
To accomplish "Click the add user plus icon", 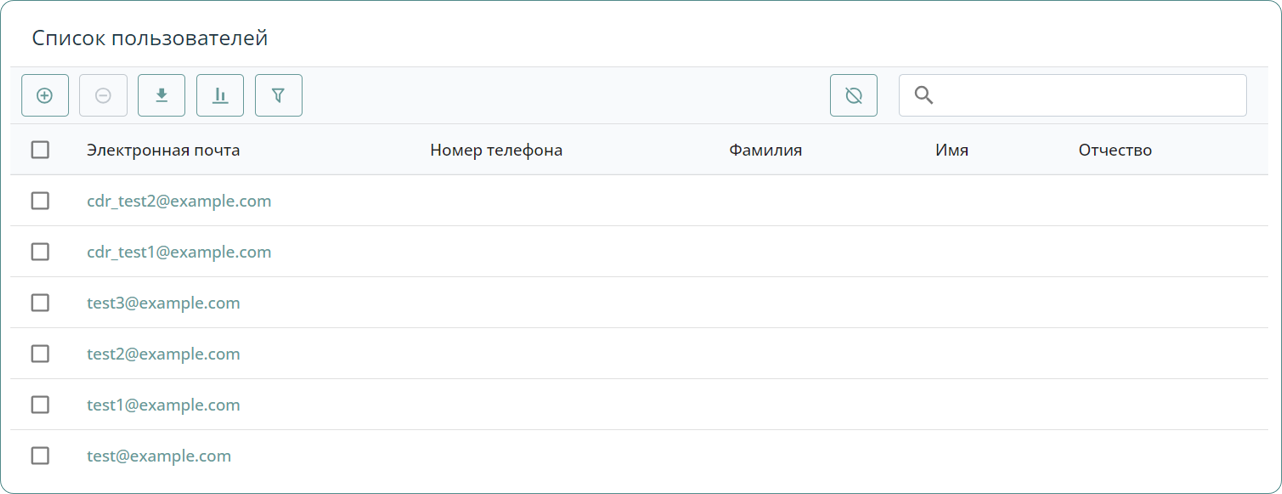I will tap(45, 96).
